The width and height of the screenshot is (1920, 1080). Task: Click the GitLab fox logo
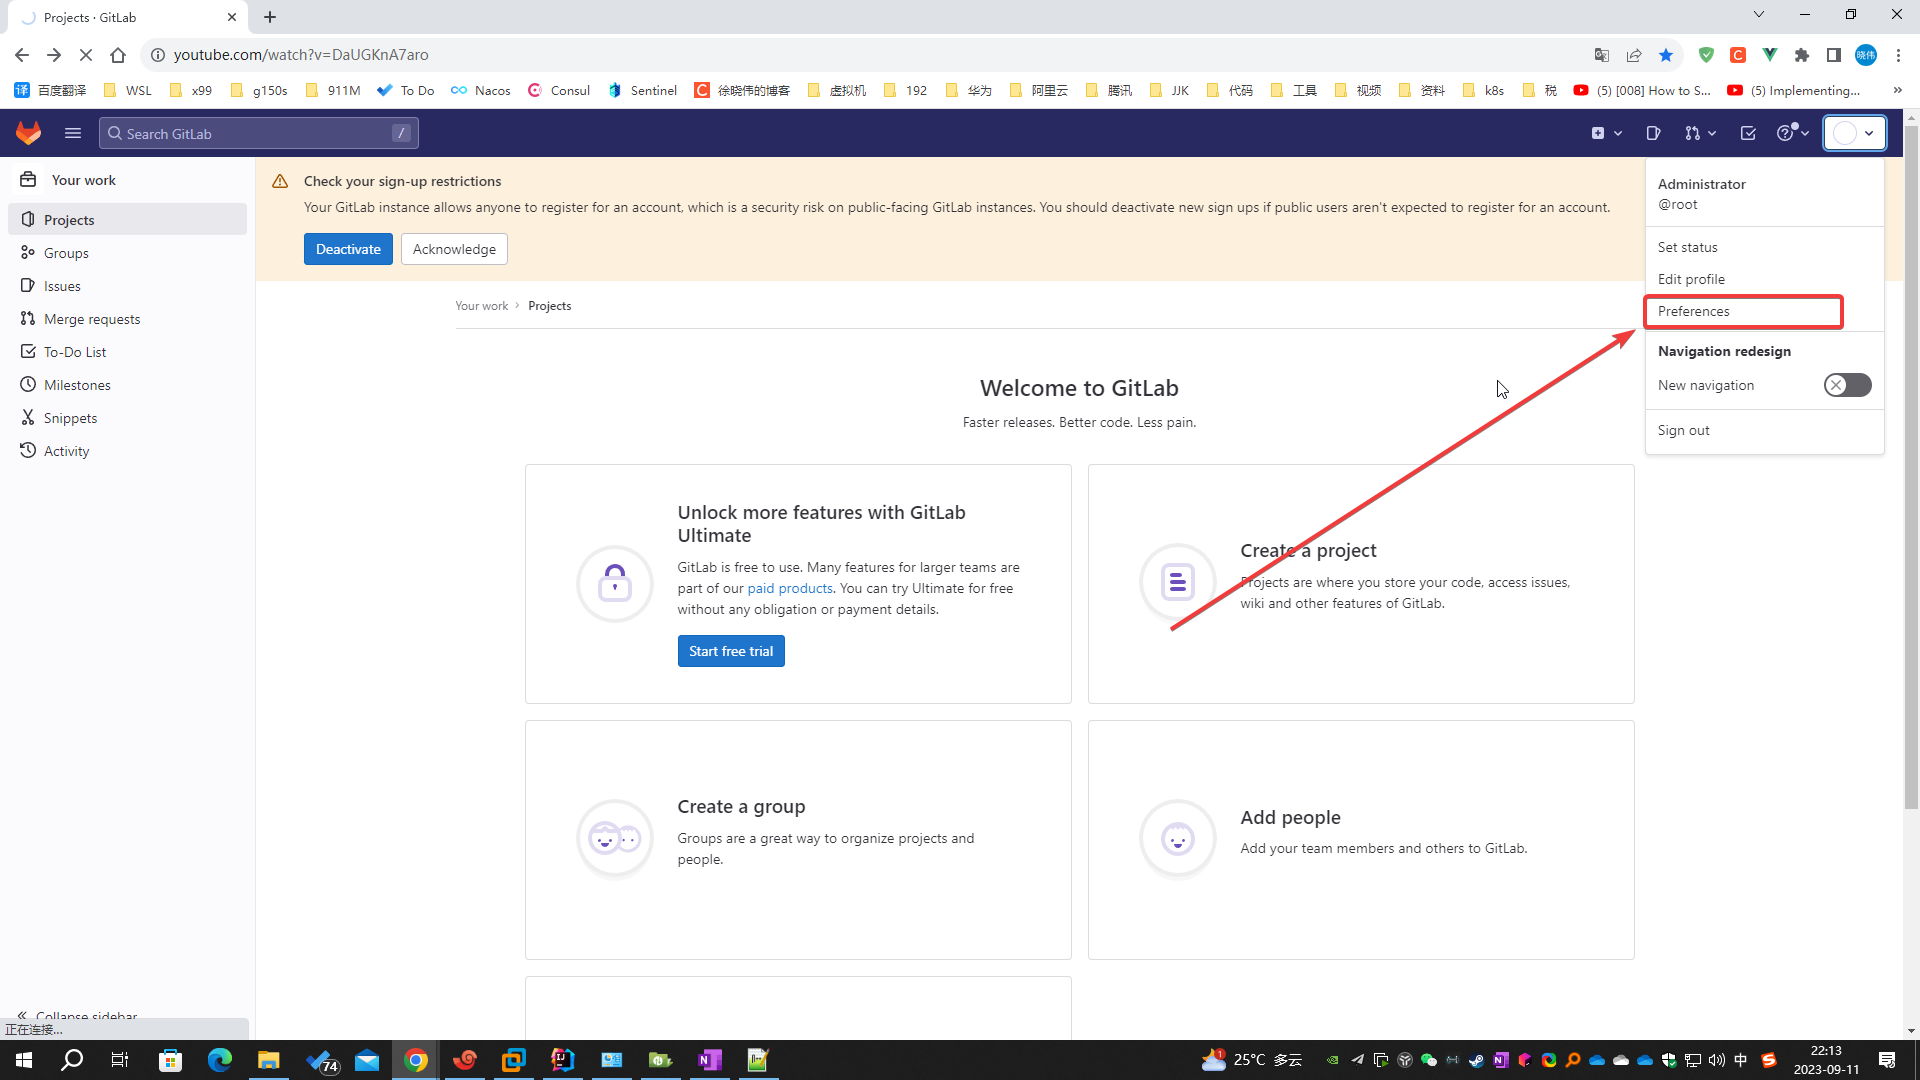coord(28,133)
